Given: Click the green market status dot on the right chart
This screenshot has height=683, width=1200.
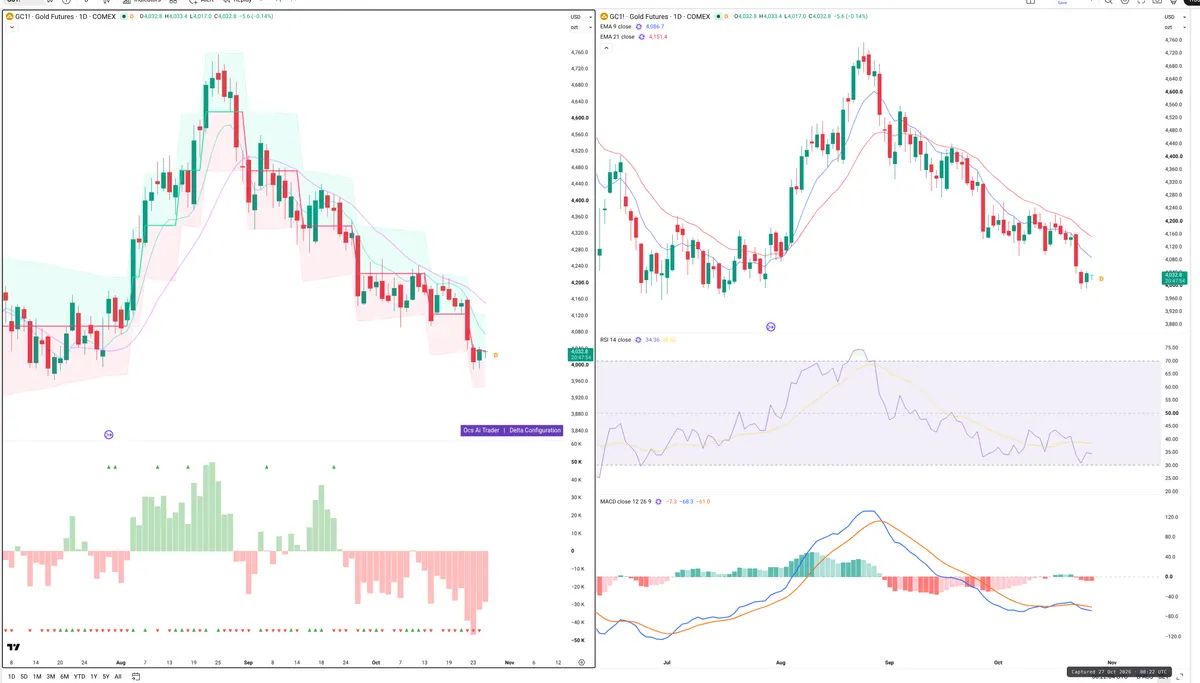Looking at the screenshot, I should [716, 17].
